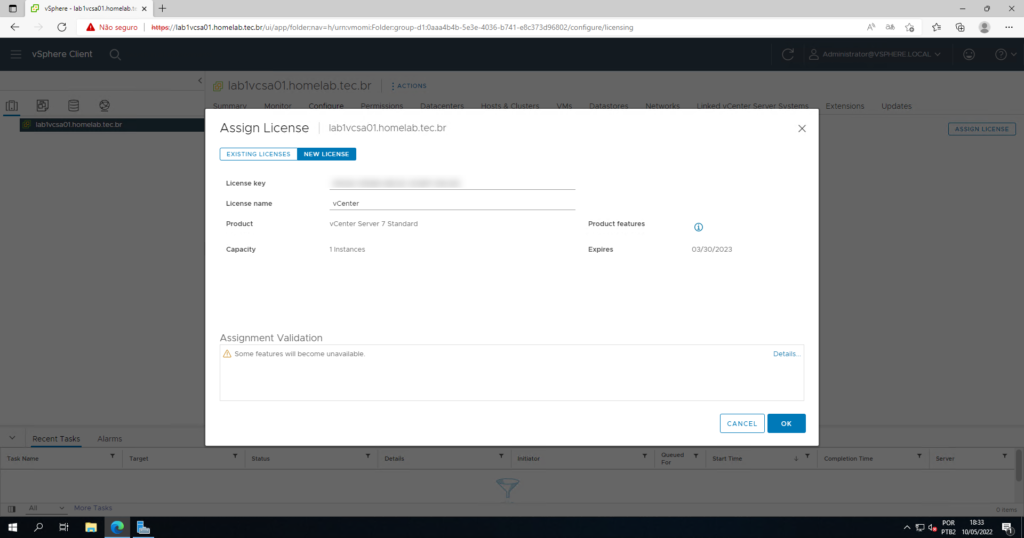Open the help question mark menu
The image size is (1024, 538).
point(1005,54)
